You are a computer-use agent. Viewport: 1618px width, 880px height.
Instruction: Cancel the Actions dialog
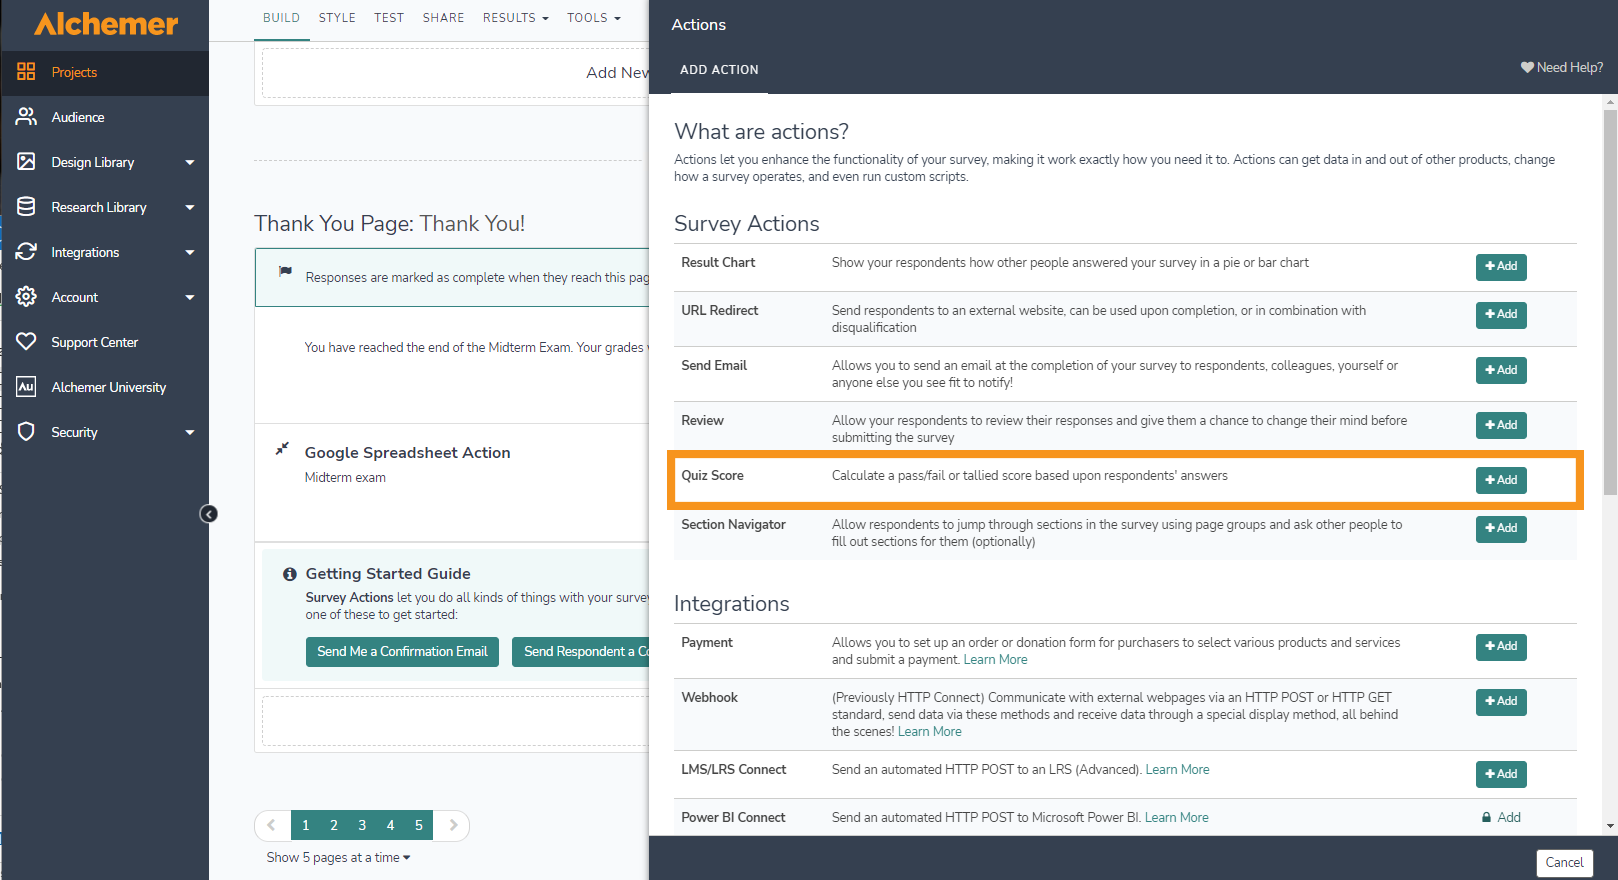(1563, 862)
